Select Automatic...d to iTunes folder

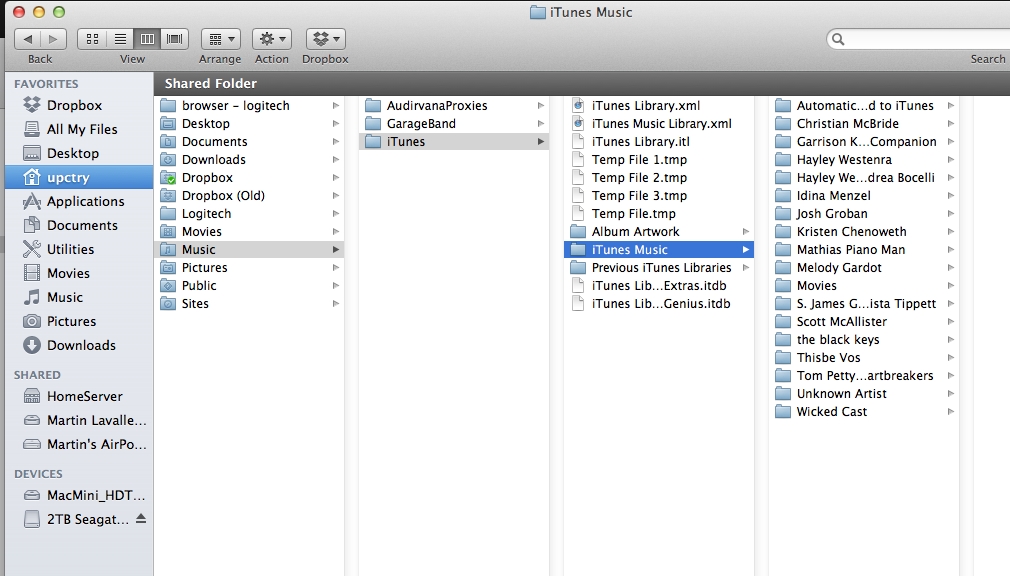(863, 106)
